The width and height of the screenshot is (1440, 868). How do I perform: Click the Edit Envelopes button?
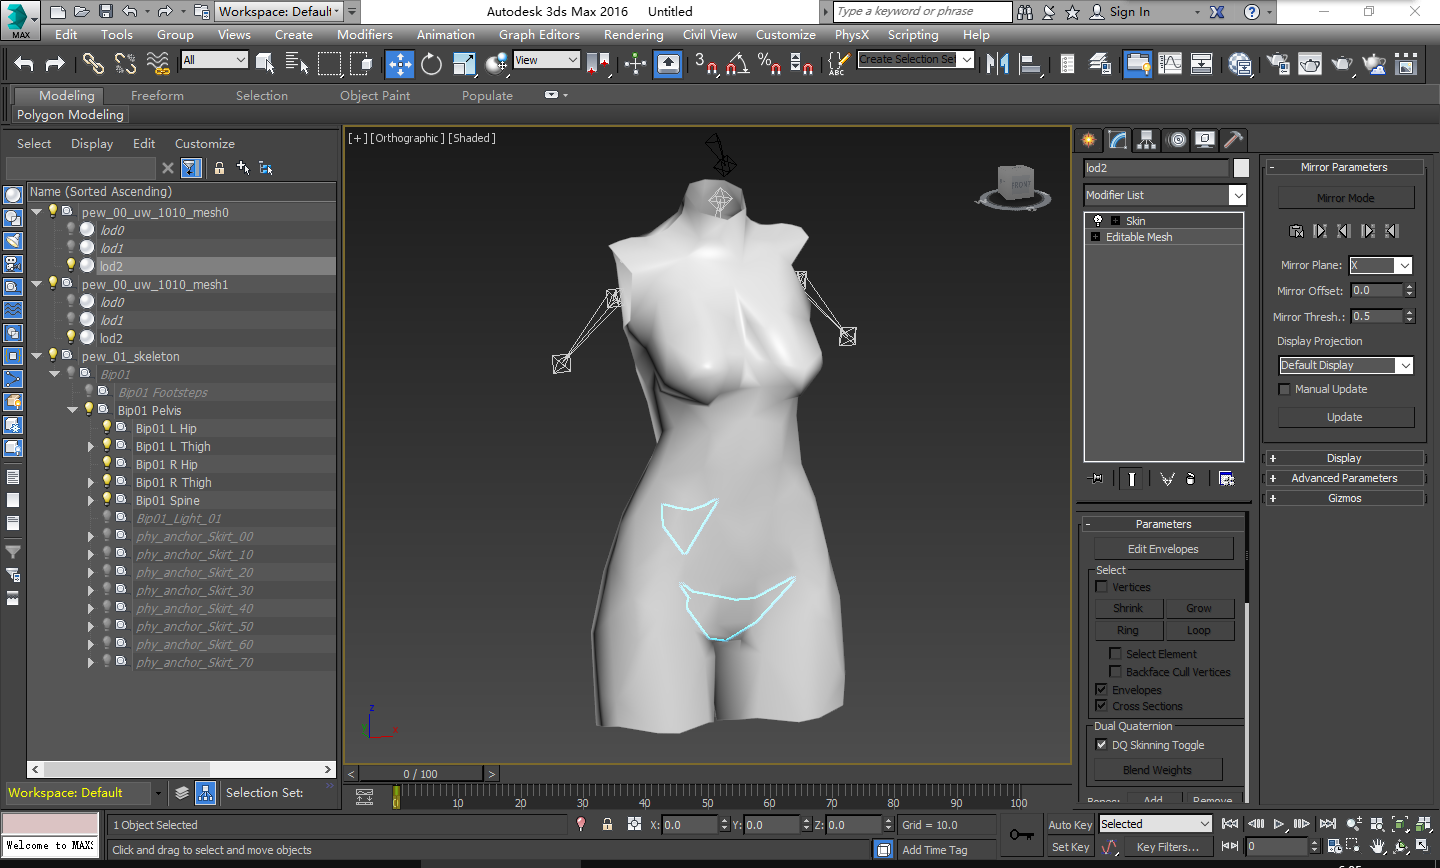point(1163,549)
